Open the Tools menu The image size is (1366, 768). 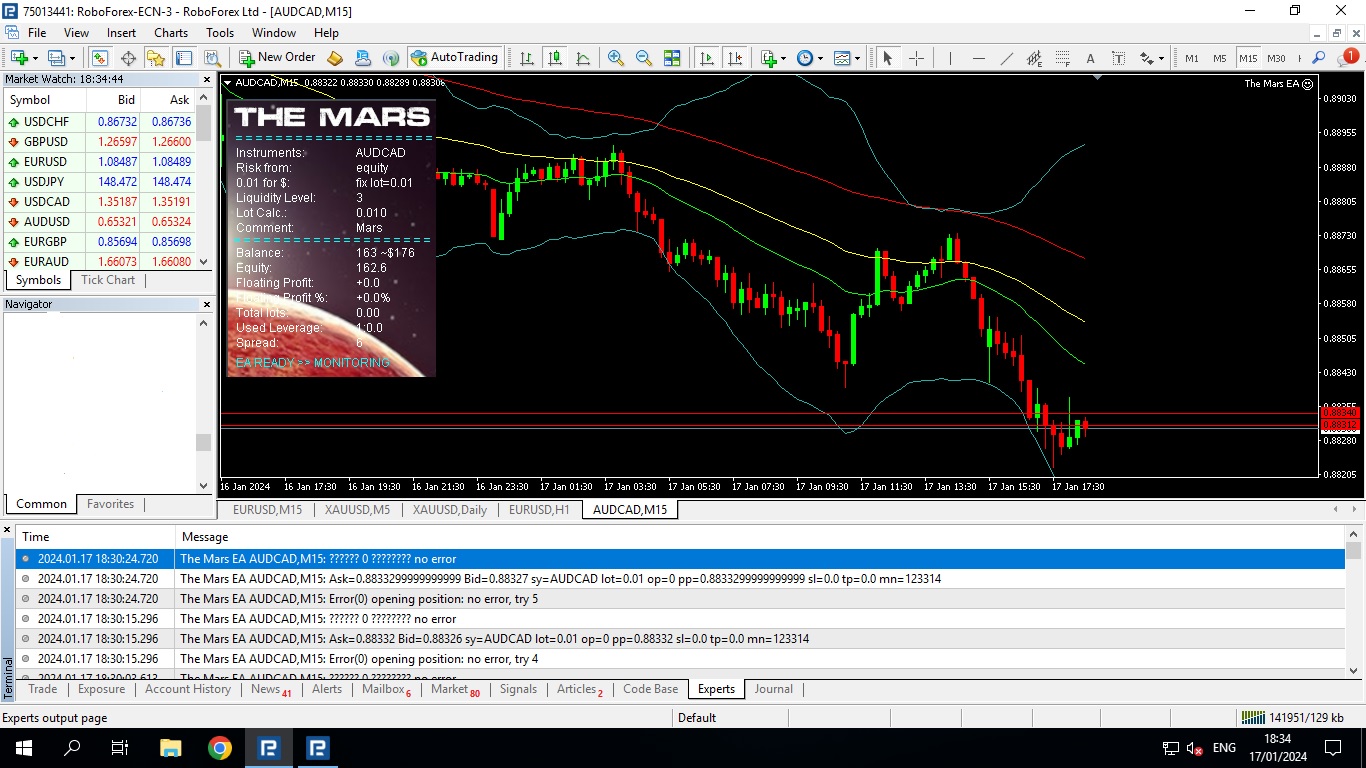220,33
